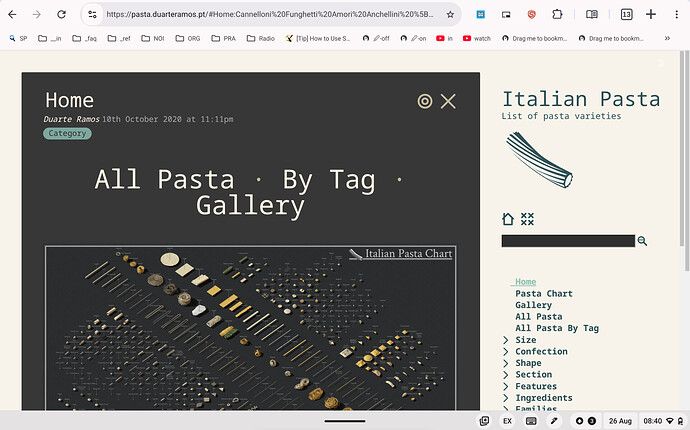The width and height of the screenshot is (690, 430).
Task: Open All Pasta By Tag in sidebar
Action: click(x=557, y=328)
